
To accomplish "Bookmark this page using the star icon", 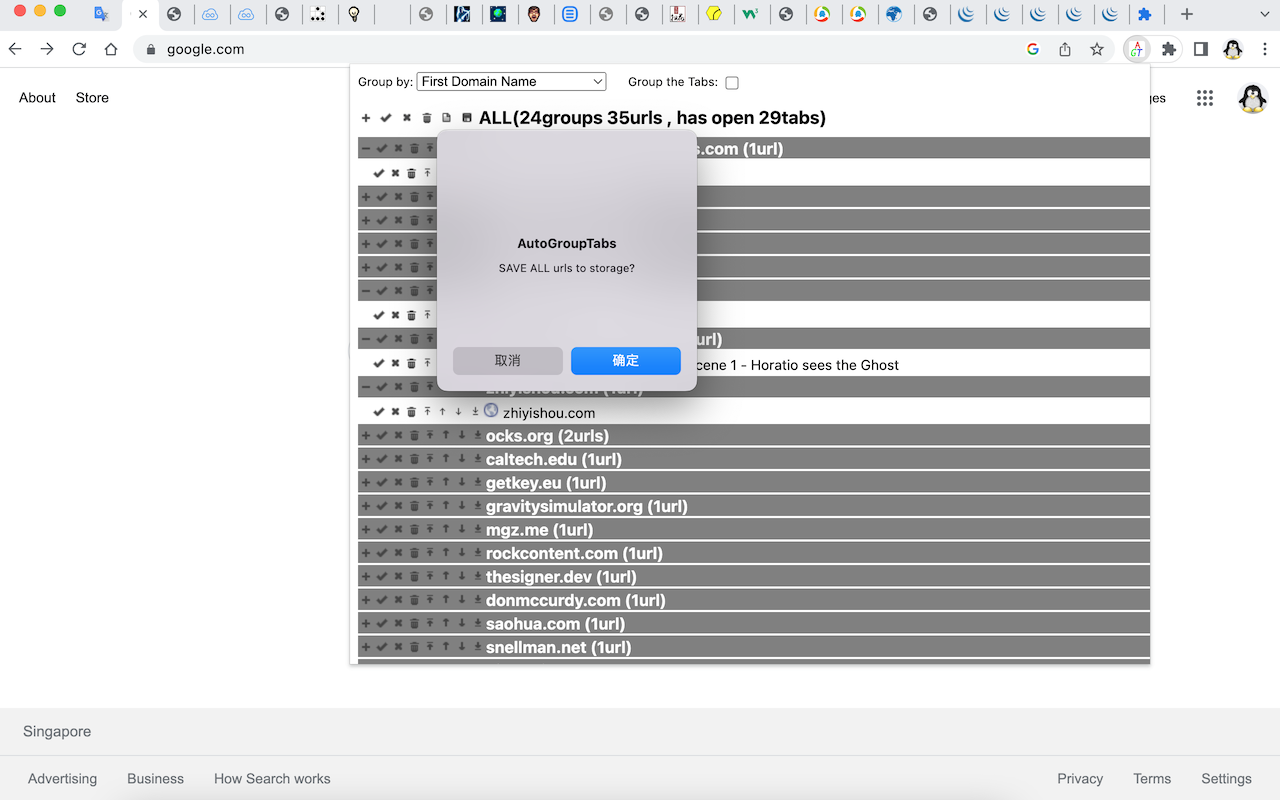I will pyautogui.click(x=1097, y=49).
